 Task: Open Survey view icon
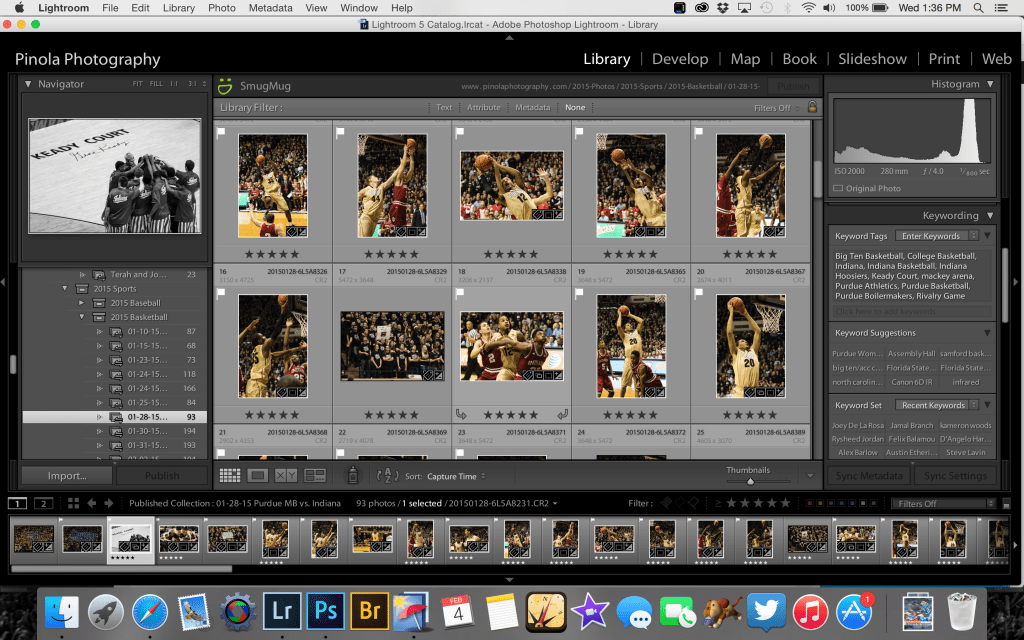pos(315,476)
